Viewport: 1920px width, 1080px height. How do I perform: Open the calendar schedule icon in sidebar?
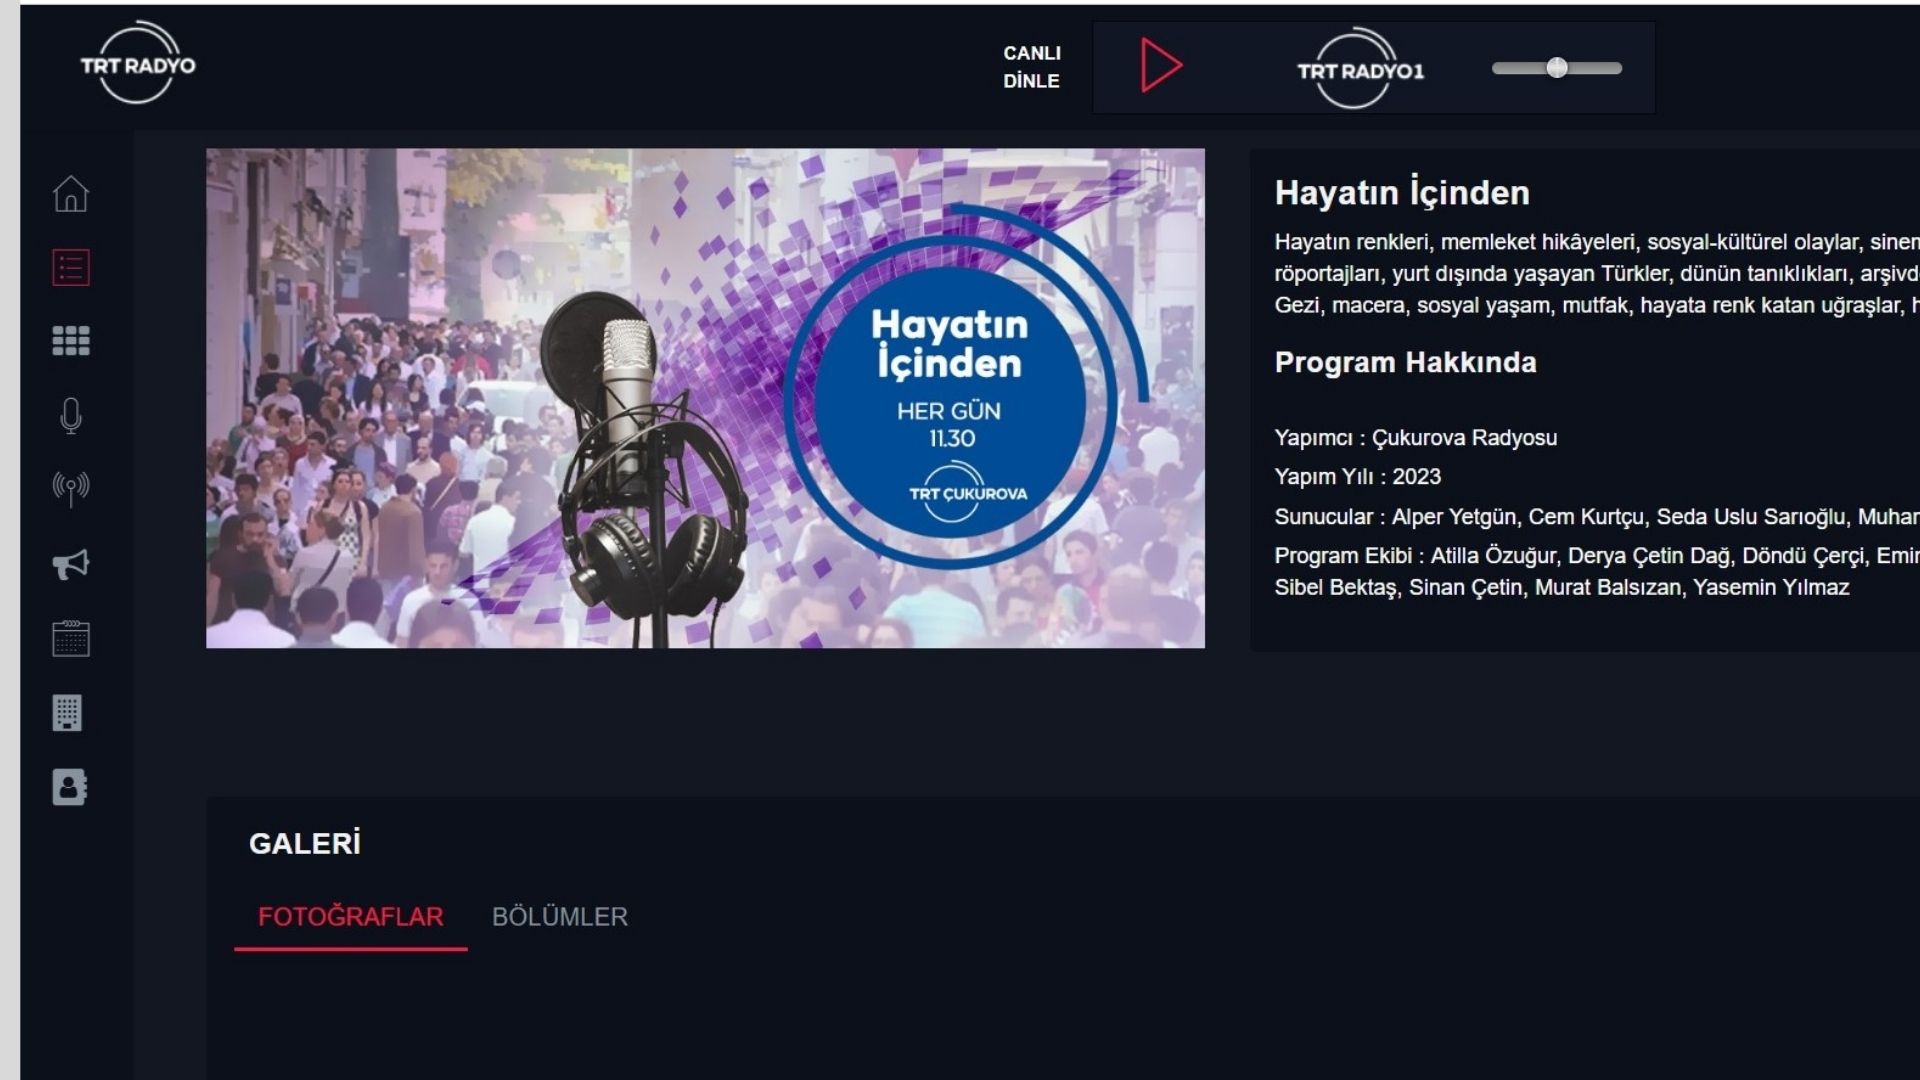click(x=71, y=638)
